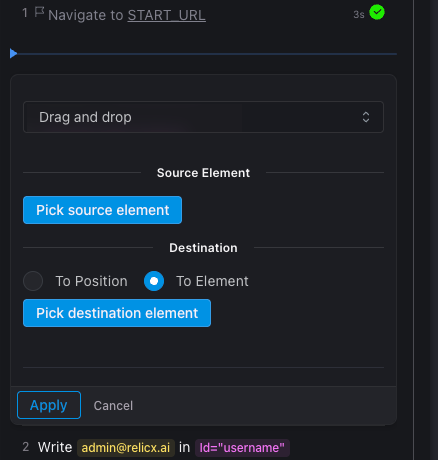438x460 pixels.
Task: Open the START_URL link in step 1
Action: [x=167, y=15]
